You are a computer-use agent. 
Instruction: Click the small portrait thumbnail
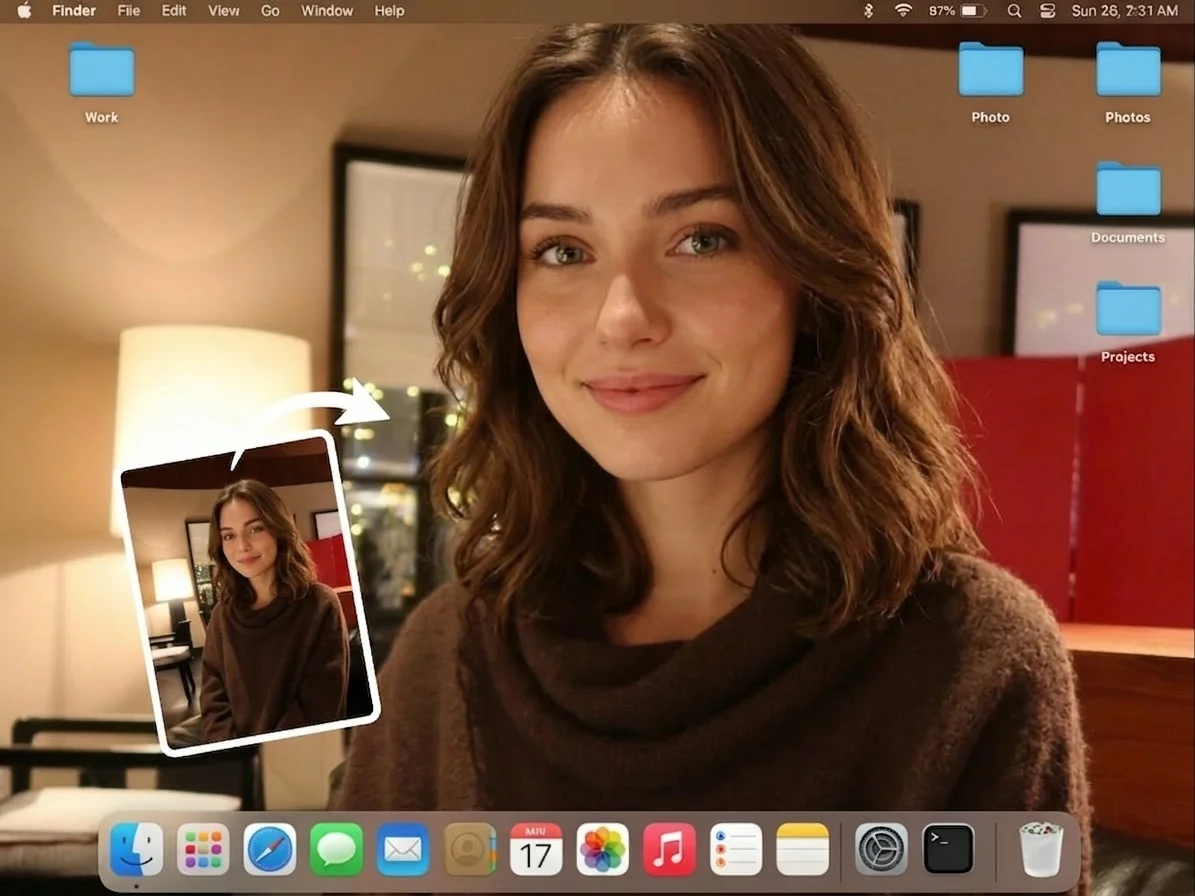coord(250,593)
